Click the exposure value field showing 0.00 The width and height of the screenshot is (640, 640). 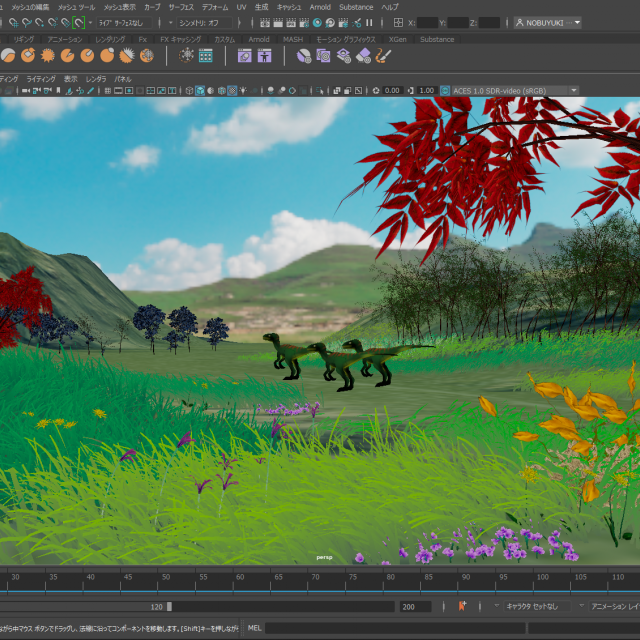[392, 91]
